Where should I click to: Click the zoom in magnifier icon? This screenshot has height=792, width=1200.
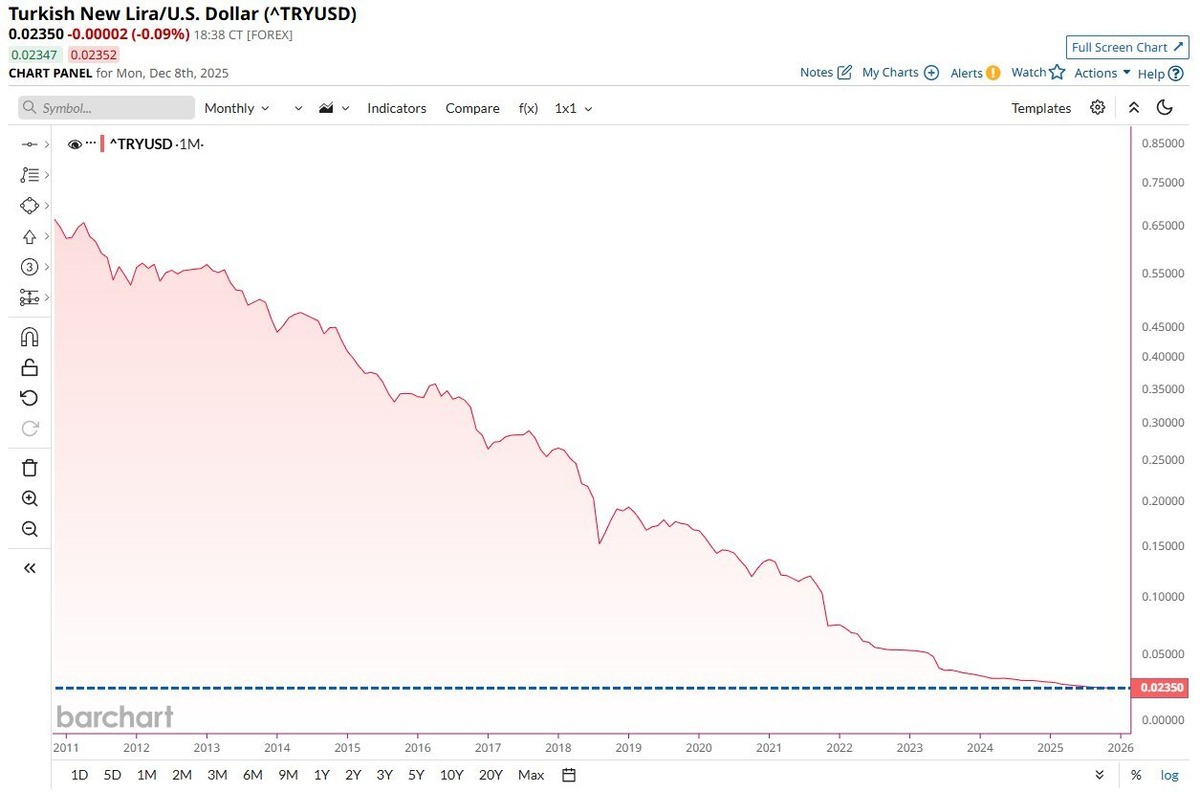click(x=29, y=499)
